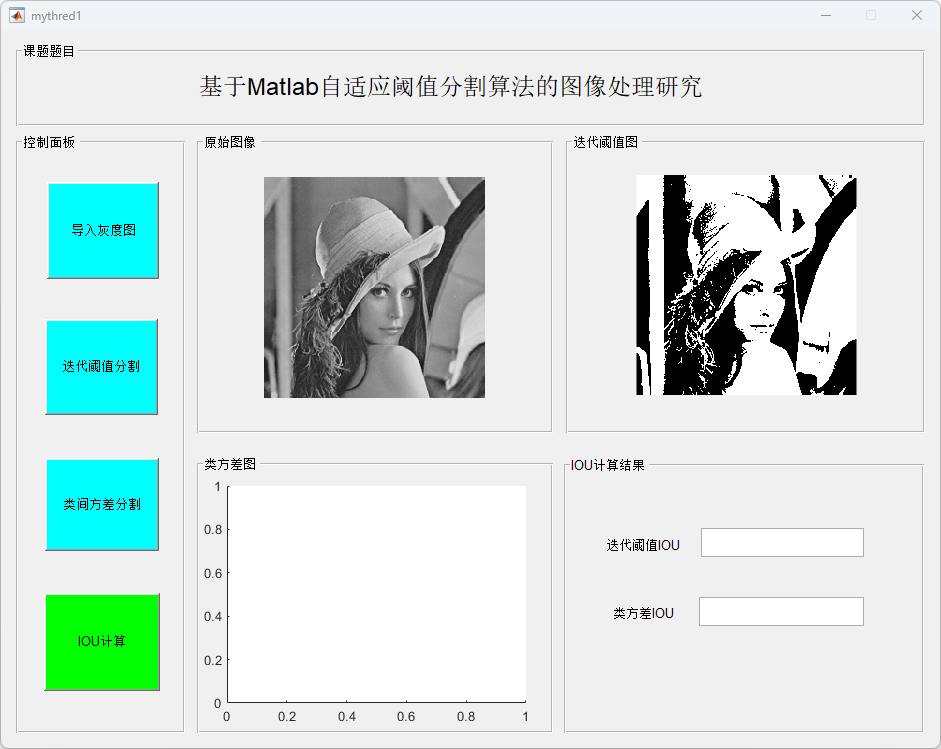Close the mythred1 window
941x749 pixels.
[916, 16]
